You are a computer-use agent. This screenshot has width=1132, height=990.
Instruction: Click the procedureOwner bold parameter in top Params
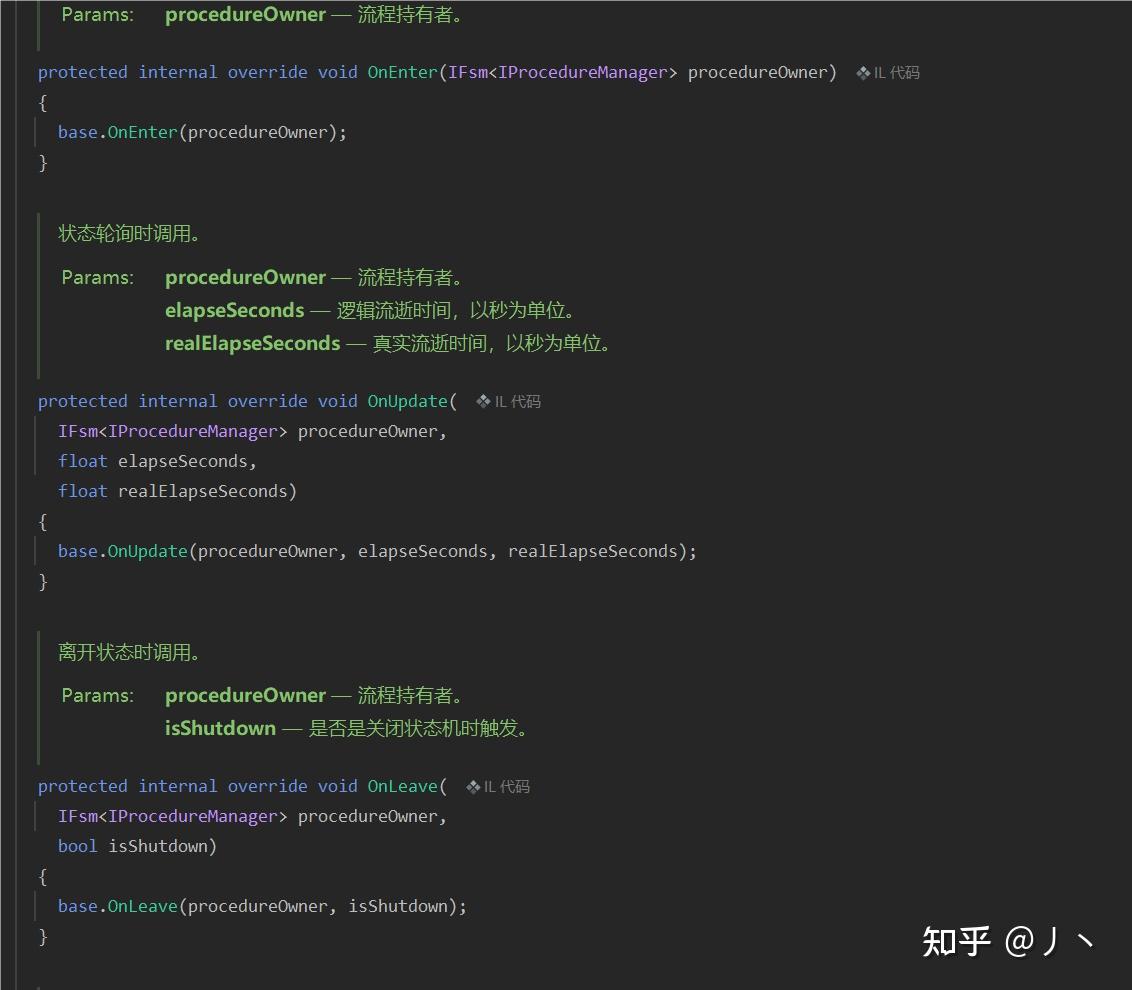pyautogui.click(x=245, y=15)
